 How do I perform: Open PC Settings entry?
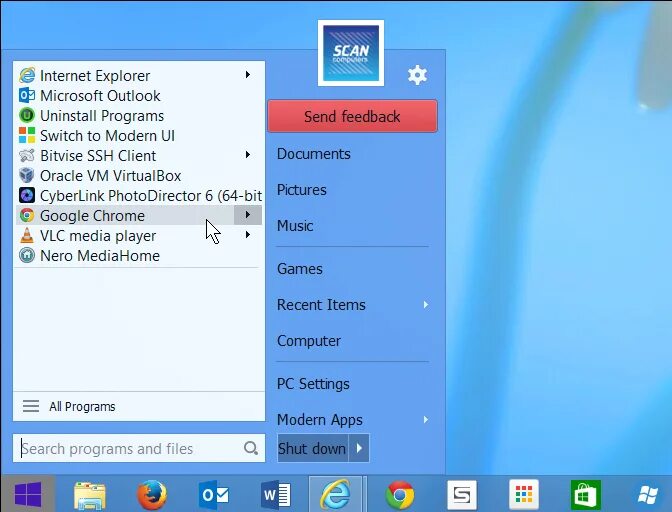coord(313,384)
